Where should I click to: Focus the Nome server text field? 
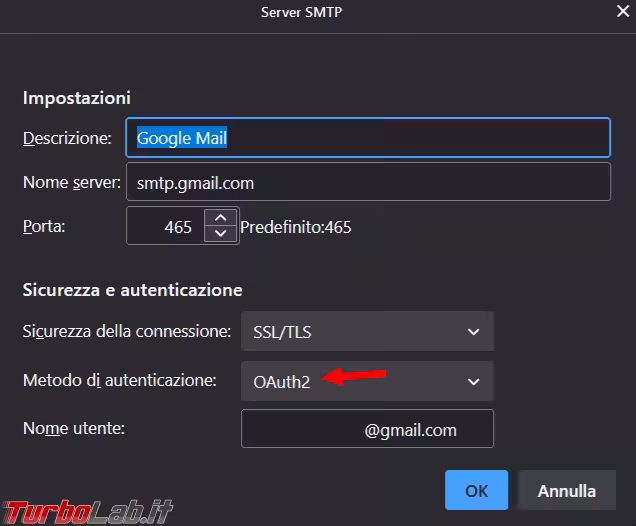367,183
